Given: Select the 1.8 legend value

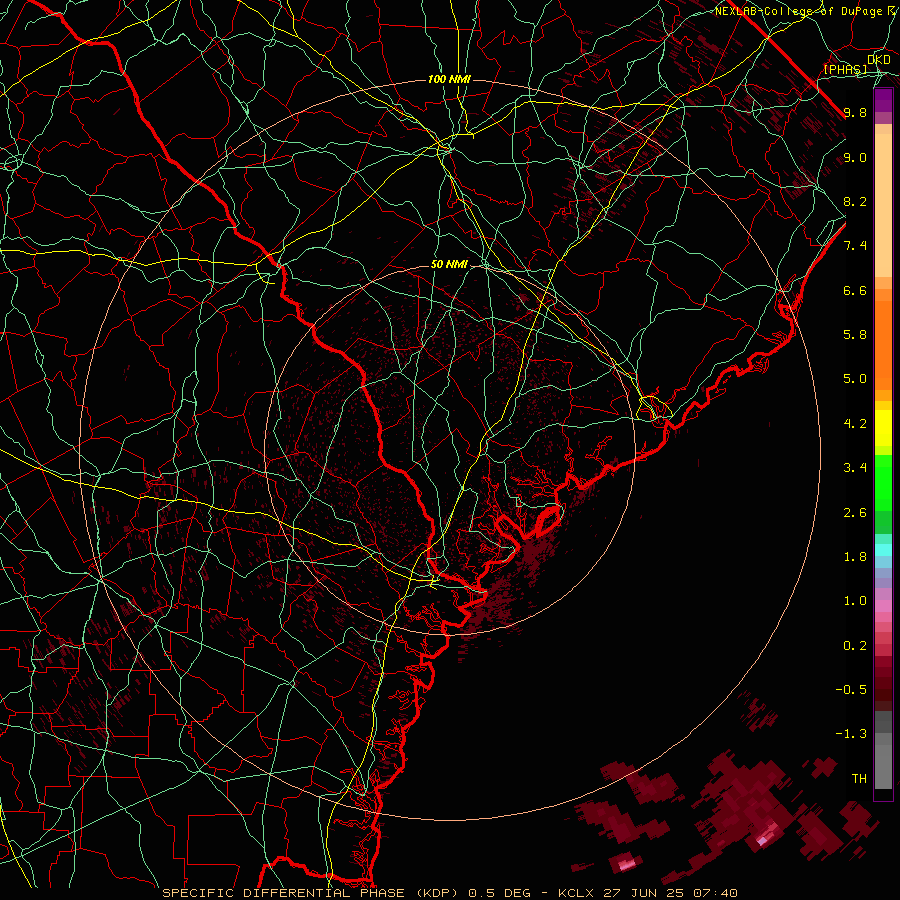Looking at the screenshot, I should (x=855, y=557).
